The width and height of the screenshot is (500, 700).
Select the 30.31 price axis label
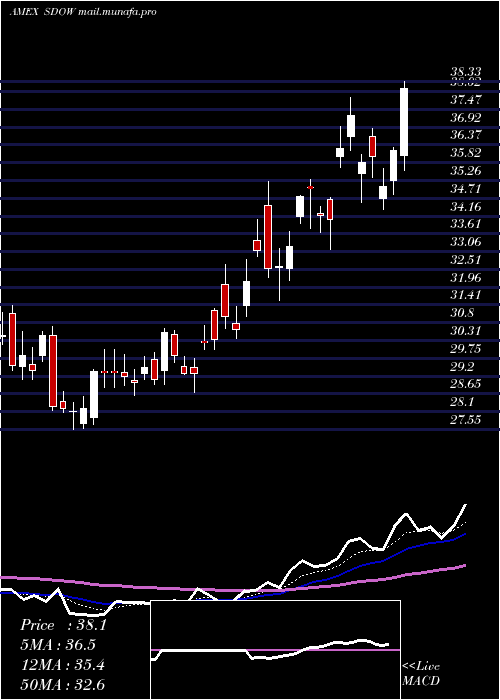pos(466,331)
